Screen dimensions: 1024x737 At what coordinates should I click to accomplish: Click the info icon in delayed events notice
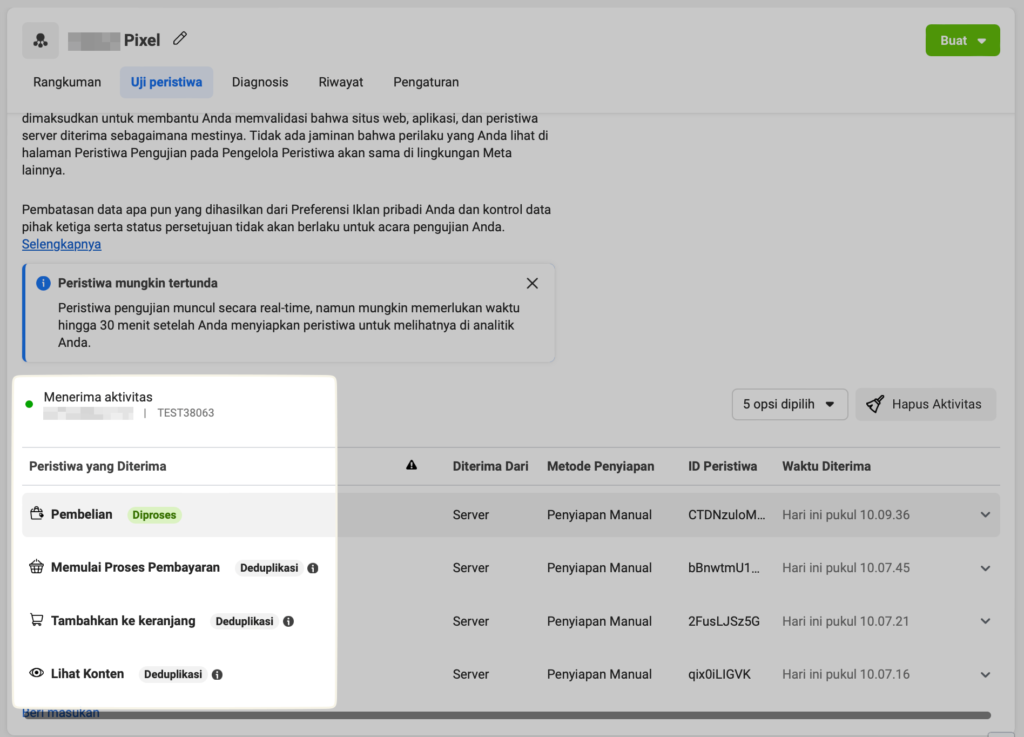click(43, 283)
